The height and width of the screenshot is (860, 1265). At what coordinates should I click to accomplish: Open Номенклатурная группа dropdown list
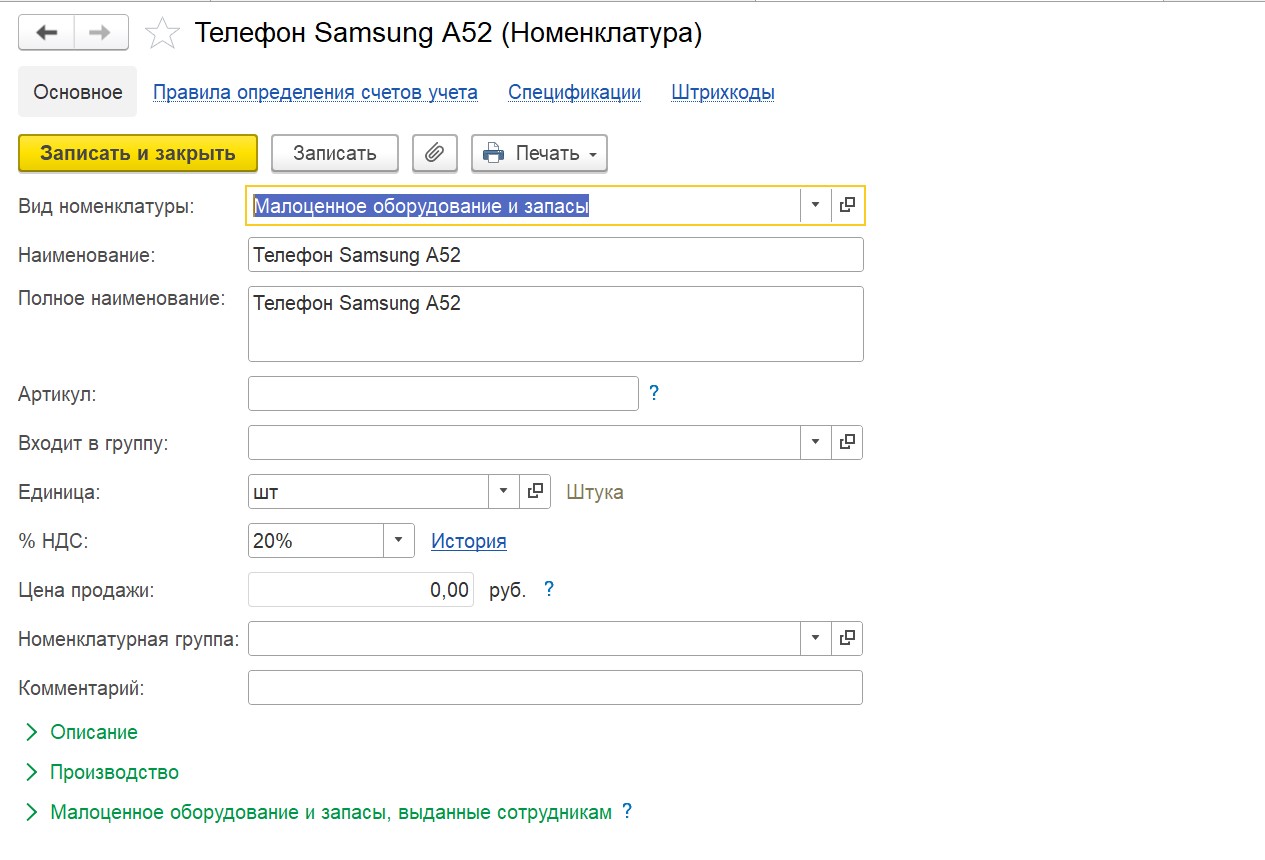(815, 638)
